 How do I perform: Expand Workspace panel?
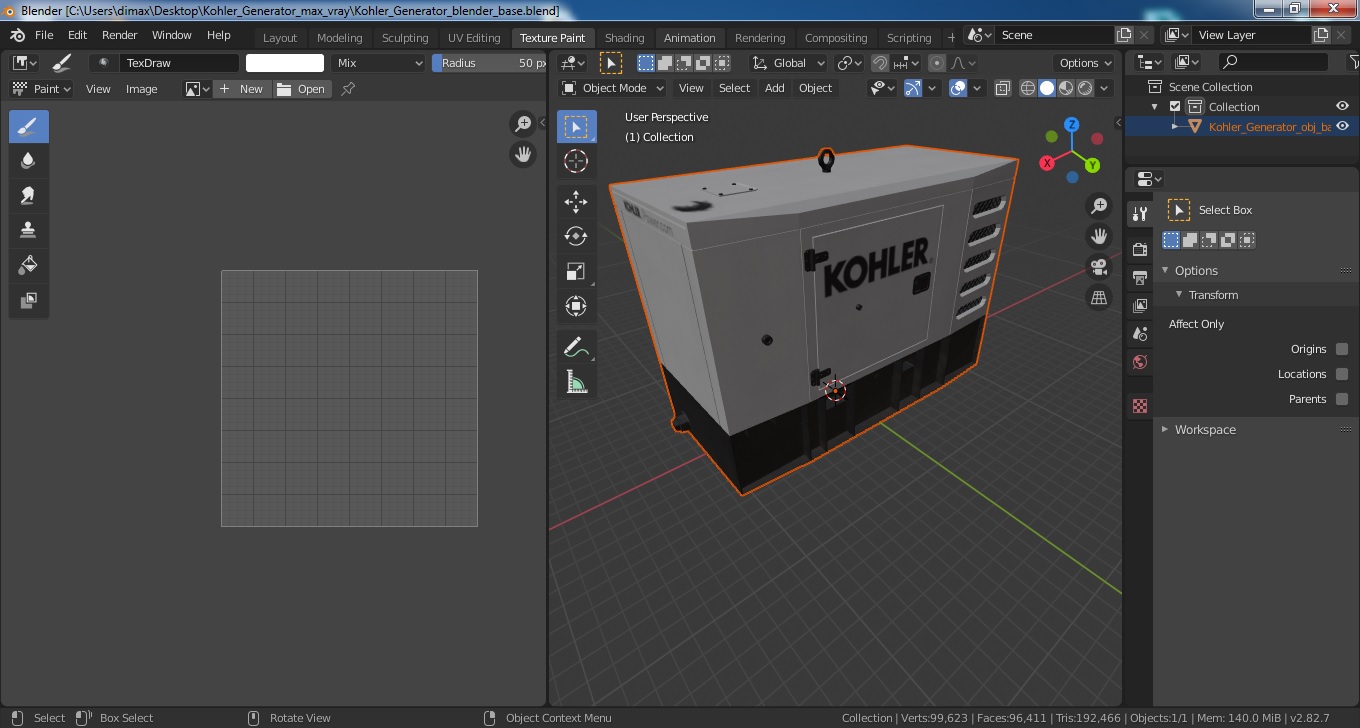[1165, 430]
